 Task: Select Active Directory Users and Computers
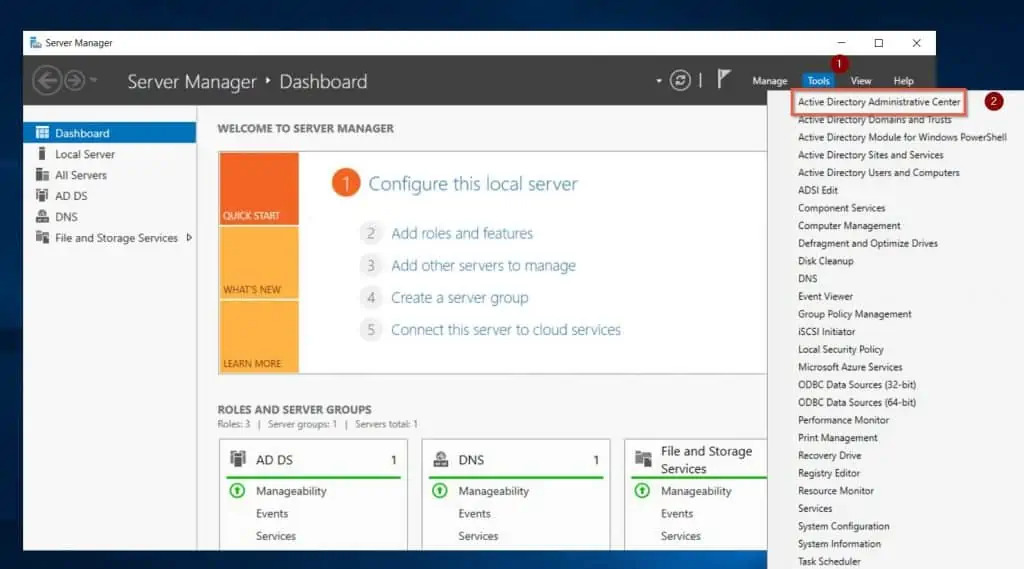pos(878,172)
